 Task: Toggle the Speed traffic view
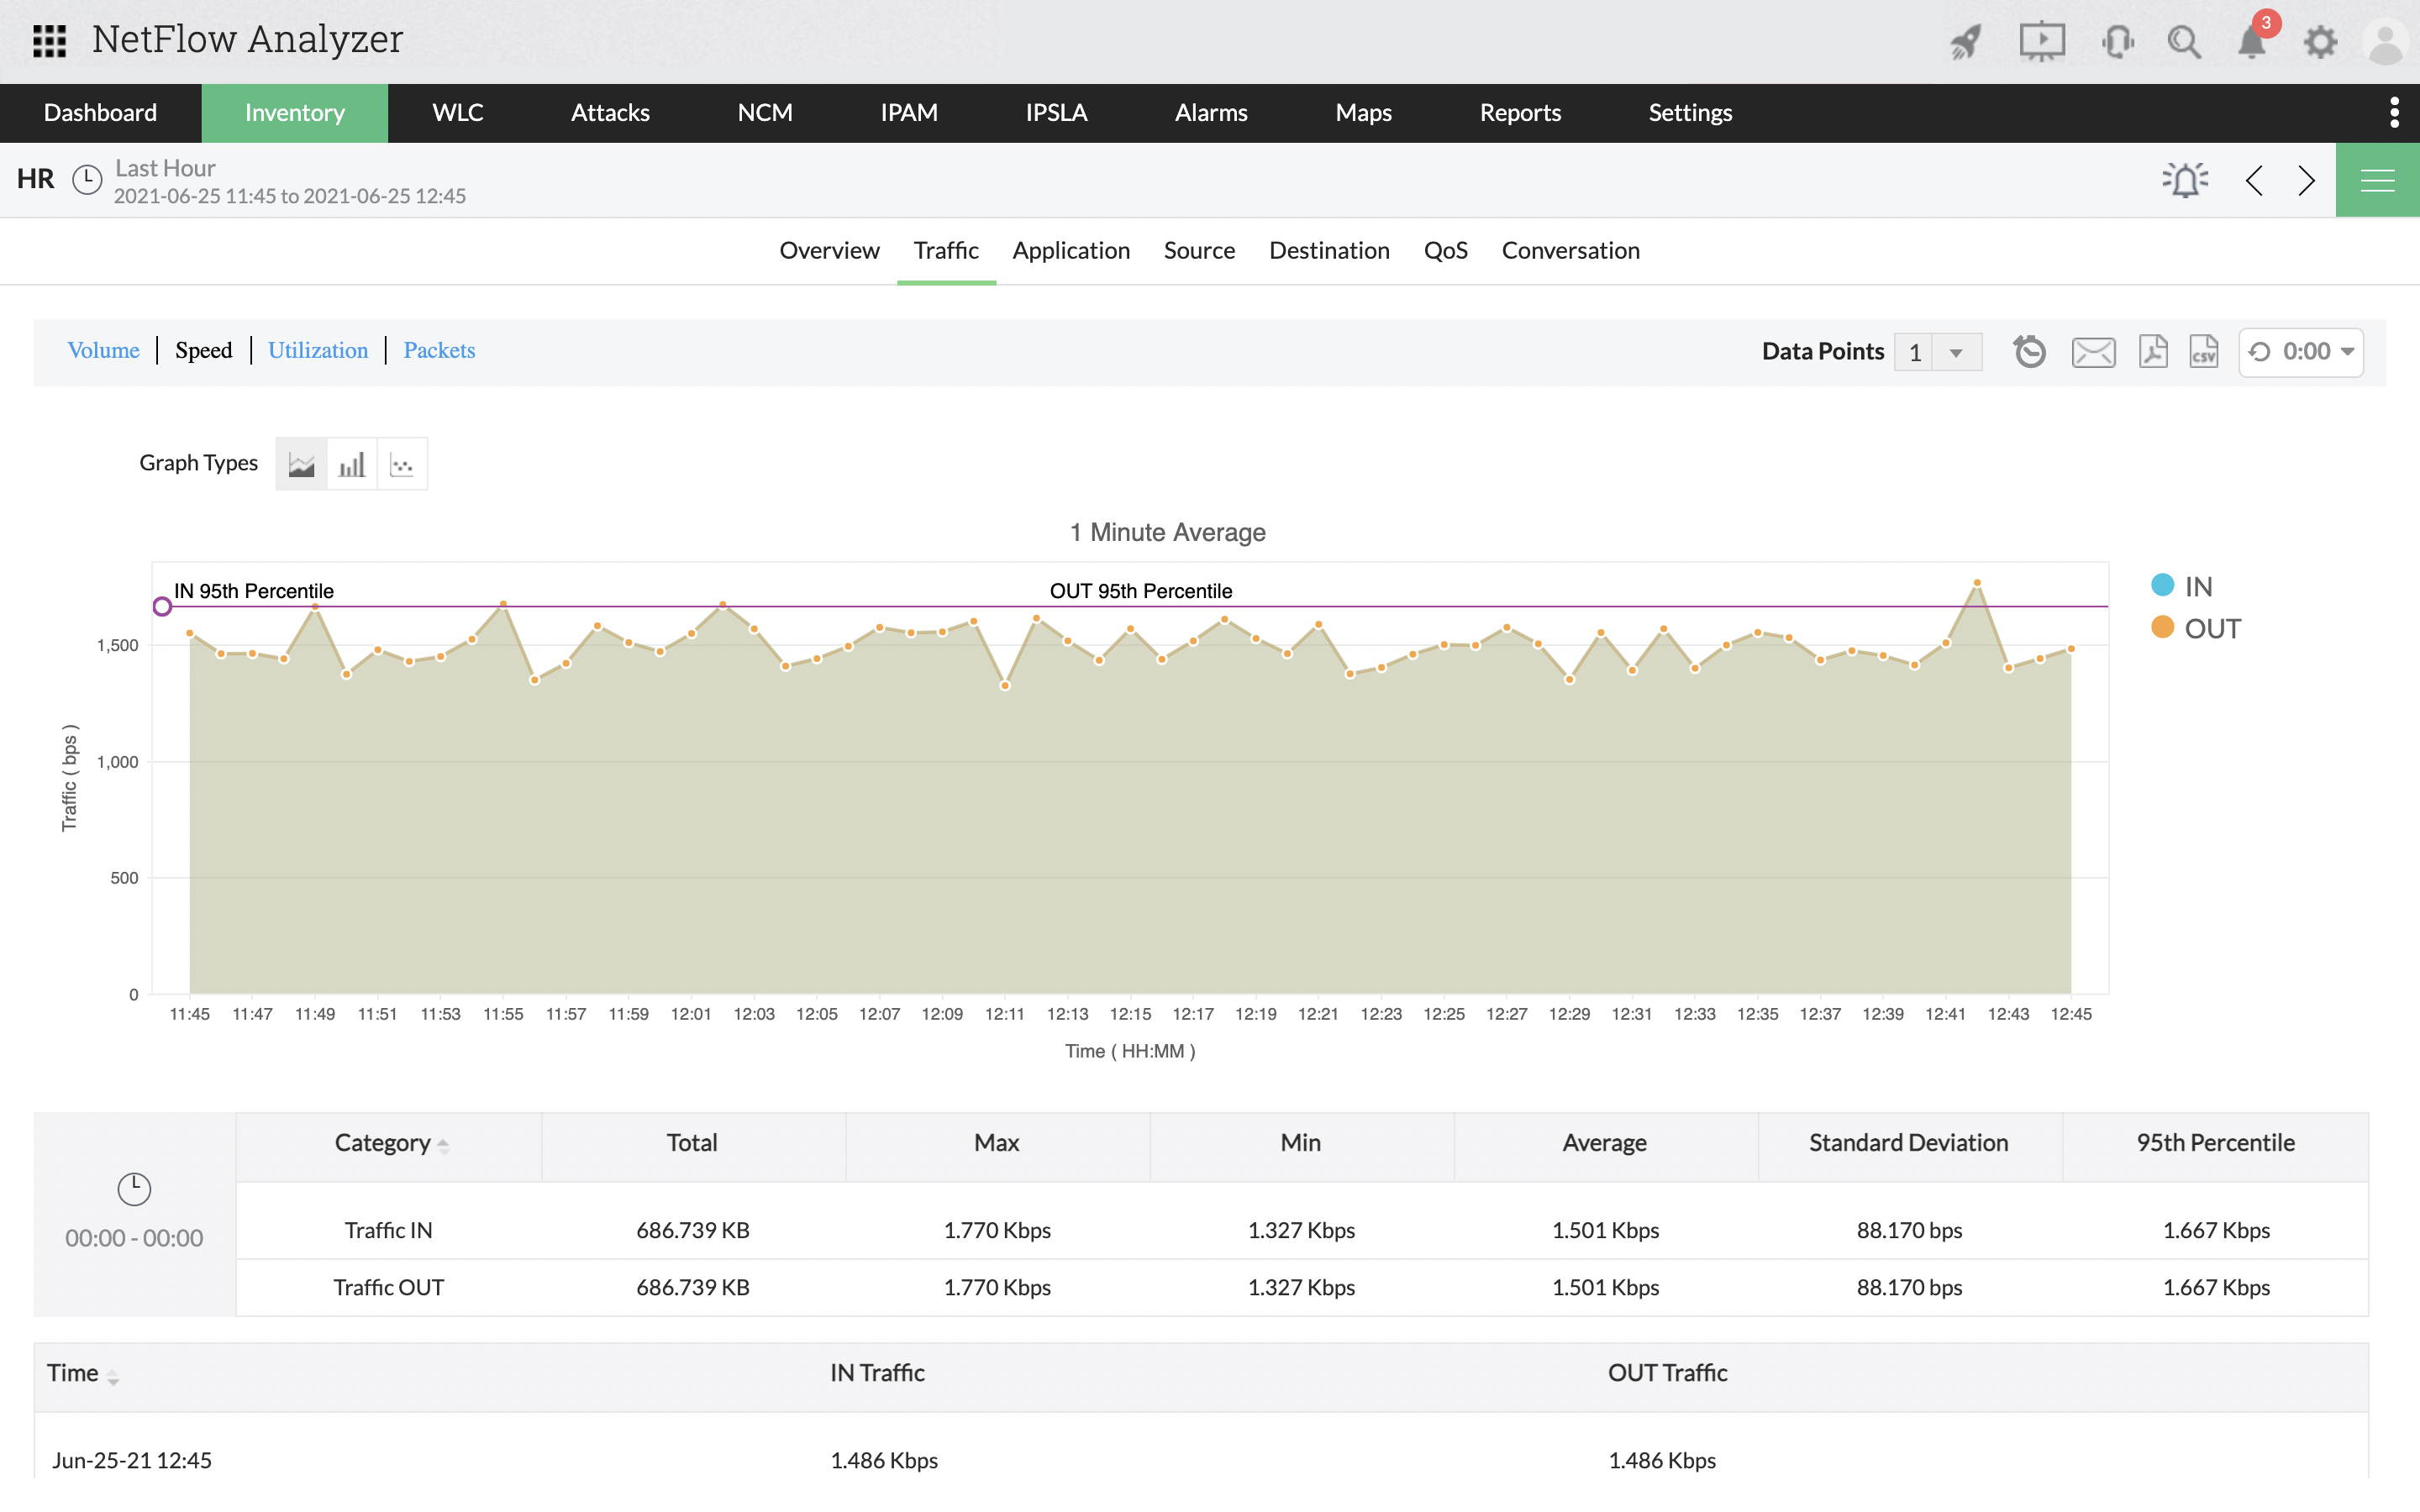[x=203, y=350]
